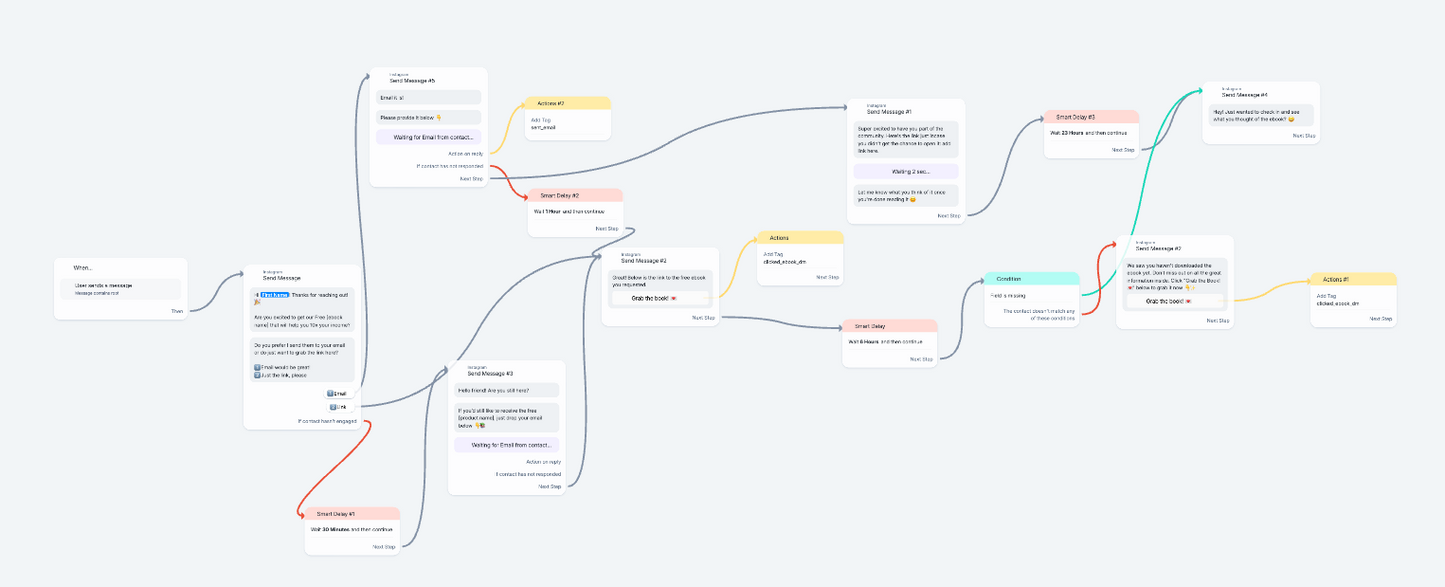1445x587 pixels.
Task: Select the Actions #2 node header
Action: point(567,103)
